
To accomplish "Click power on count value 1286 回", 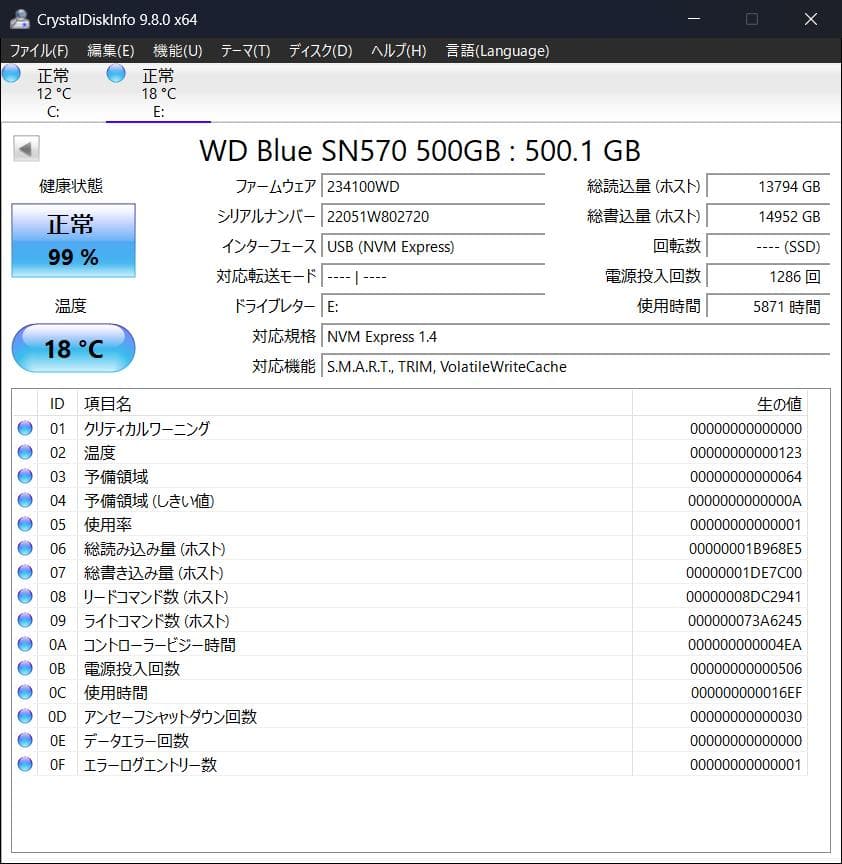I will pyautogui.click(x=768, y=277).
